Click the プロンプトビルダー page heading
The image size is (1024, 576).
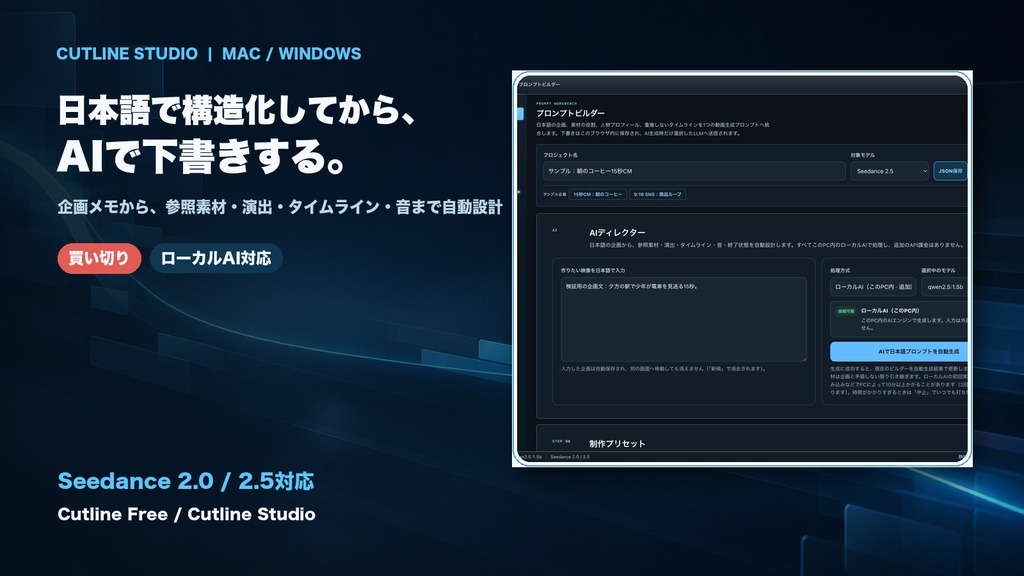(x=570, y=113)
